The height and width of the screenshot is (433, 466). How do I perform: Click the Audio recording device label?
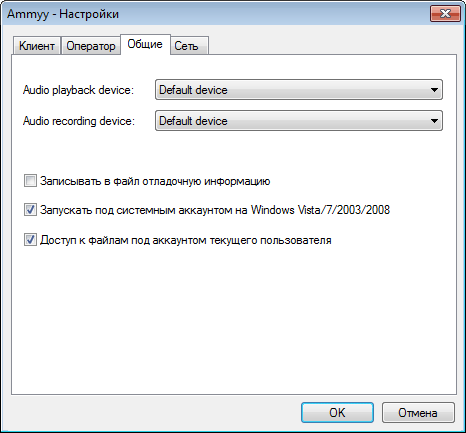[79, 121]
